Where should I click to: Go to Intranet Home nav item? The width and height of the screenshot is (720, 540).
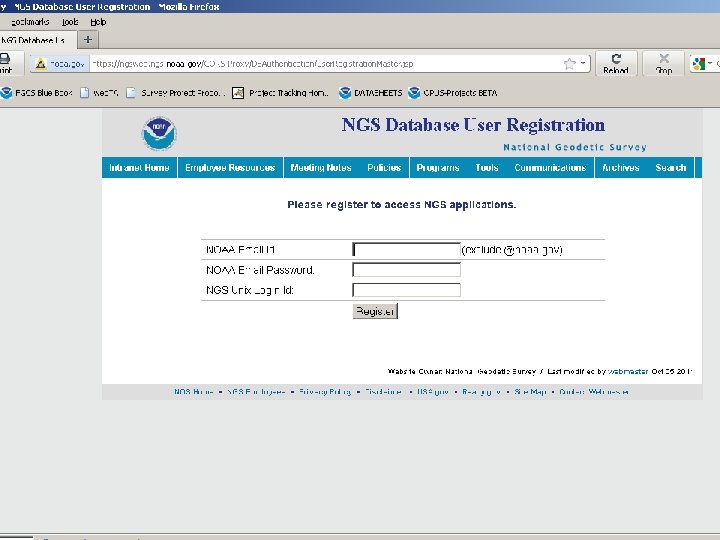[139, 168]
